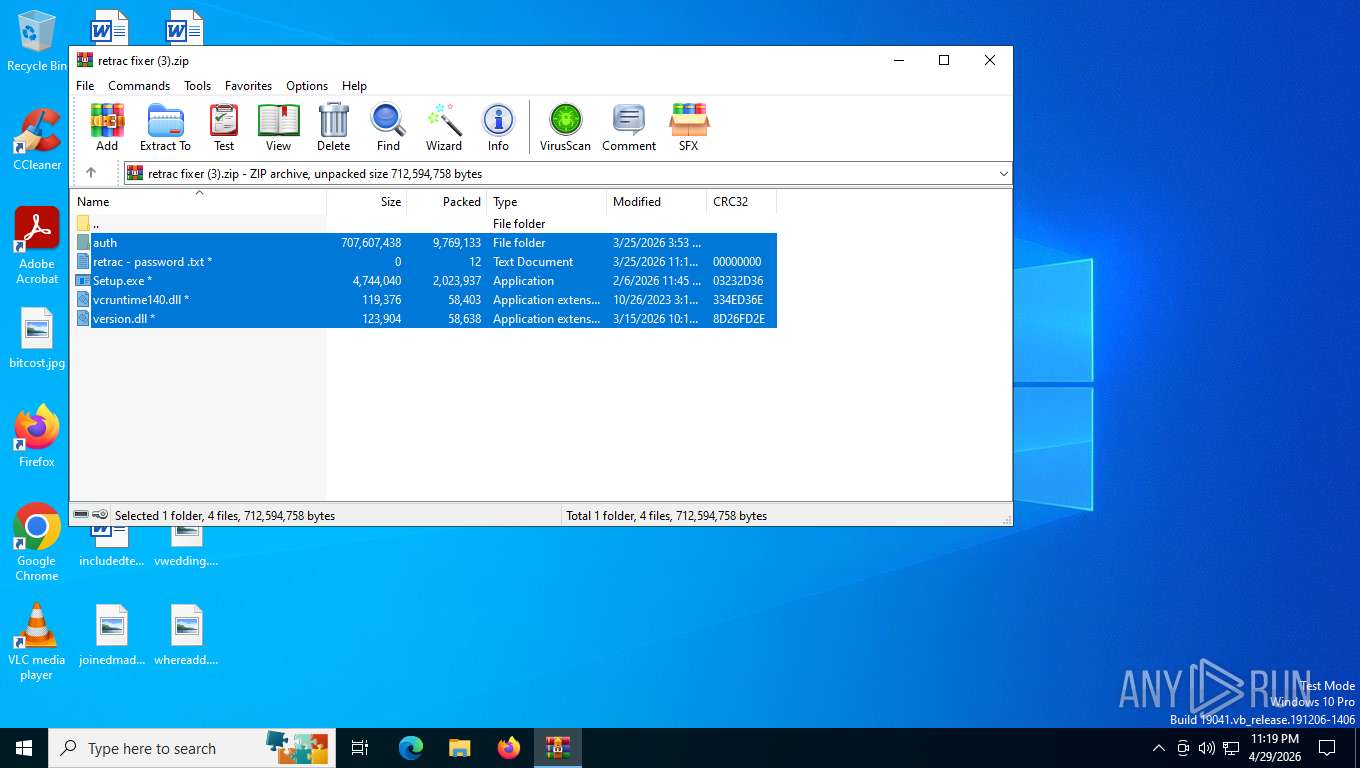The height and width of the screenshot is (768, 1360).
Task: Sort by the Name column header
Action: pyautogui.click(x=198, y=202)
